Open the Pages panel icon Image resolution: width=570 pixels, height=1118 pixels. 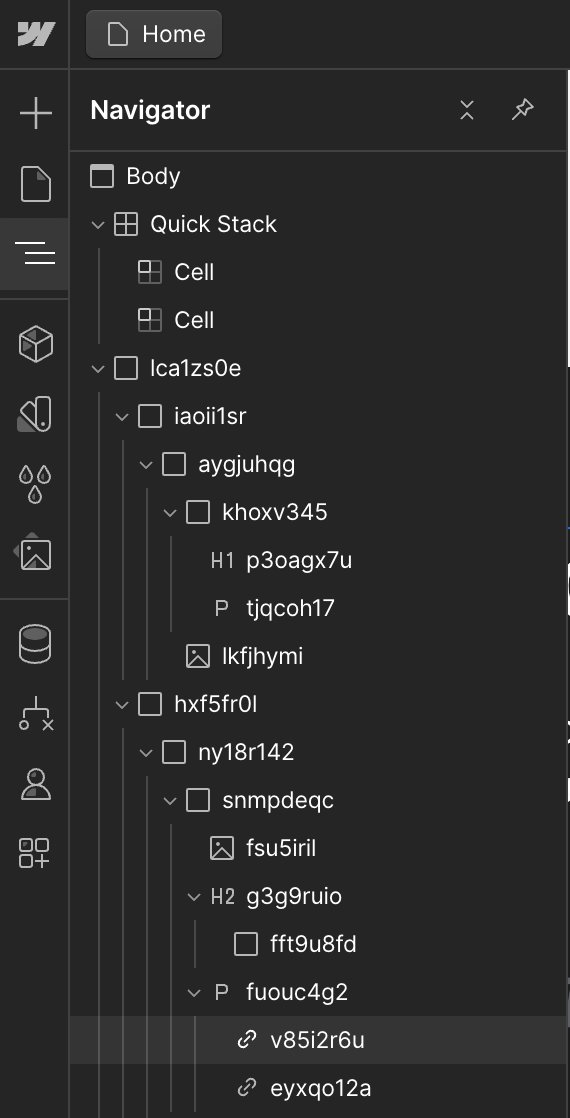pos(35,184)
